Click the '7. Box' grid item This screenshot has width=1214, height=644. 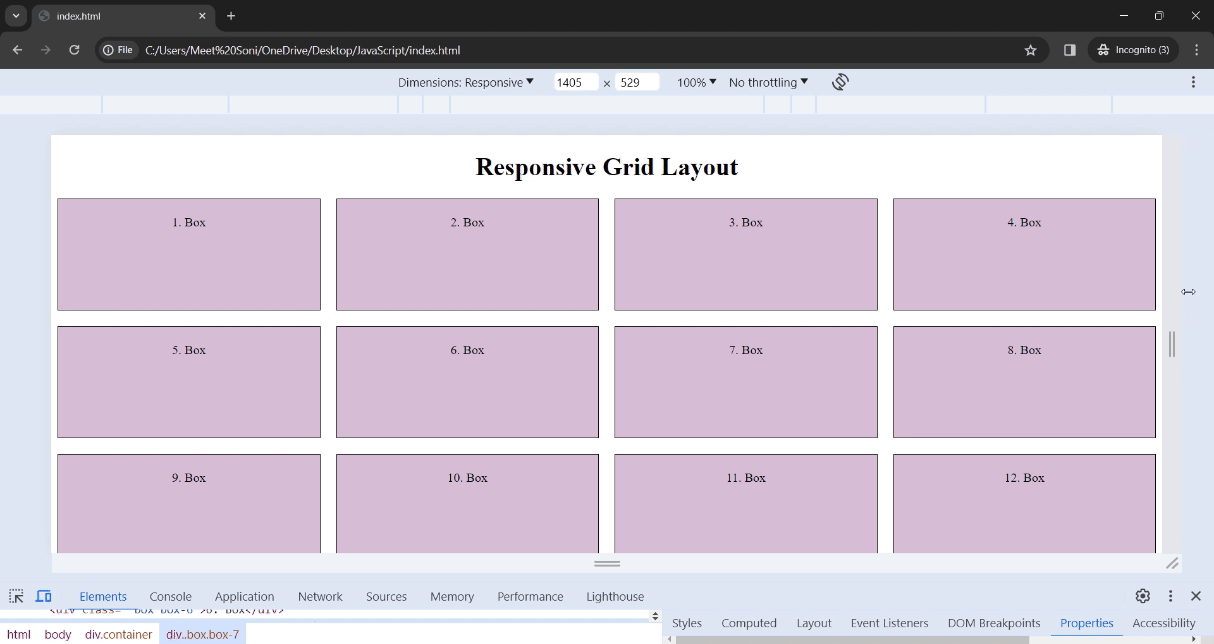point(746,382)
